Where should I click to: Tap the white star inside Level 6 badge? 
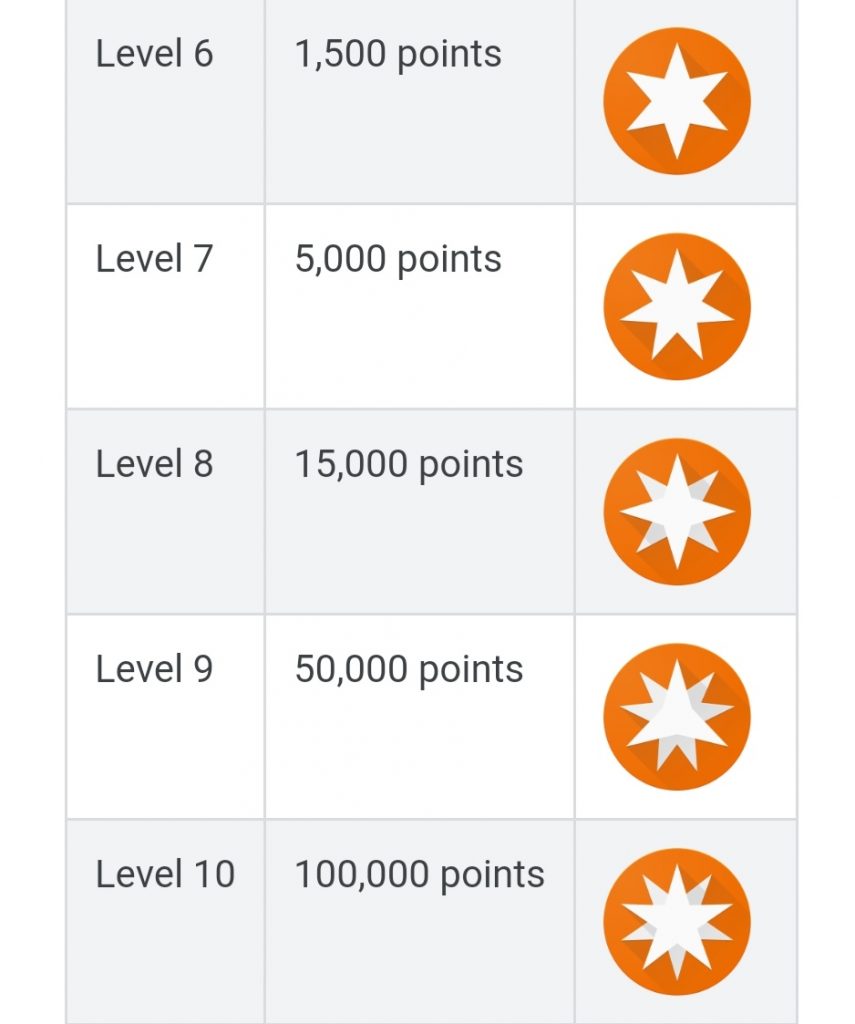point(677,101)
